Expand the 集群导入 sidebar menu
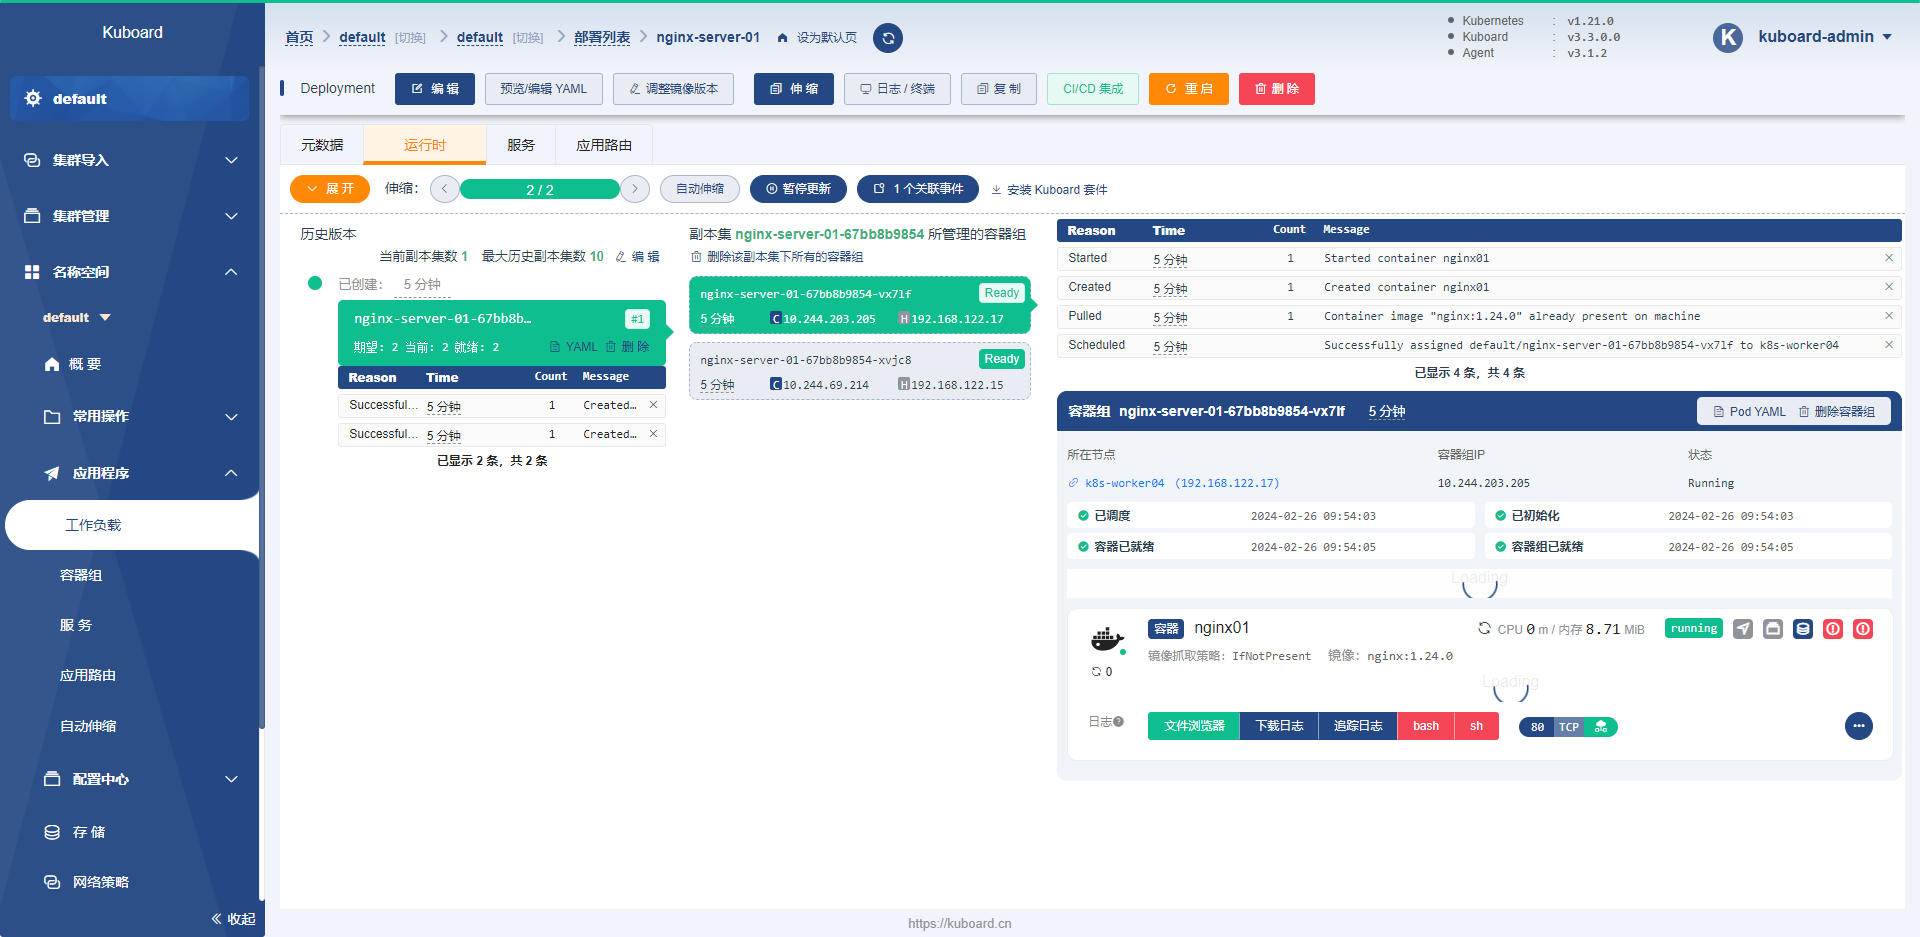The image size is (1920, 937). [x=231, y=160]
